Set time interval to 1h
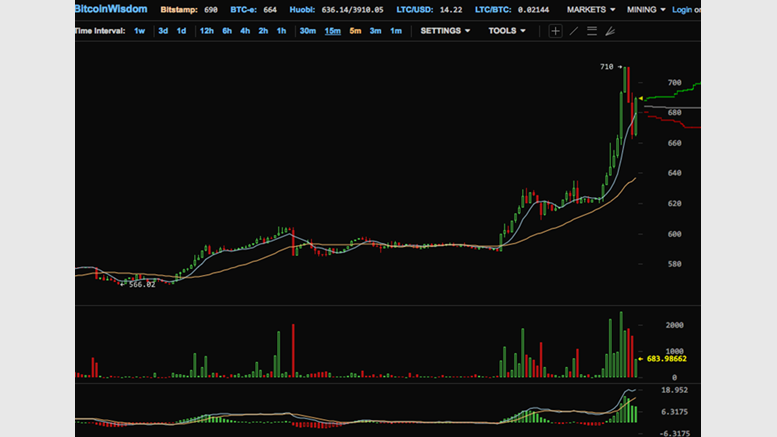 pos(281,31)
